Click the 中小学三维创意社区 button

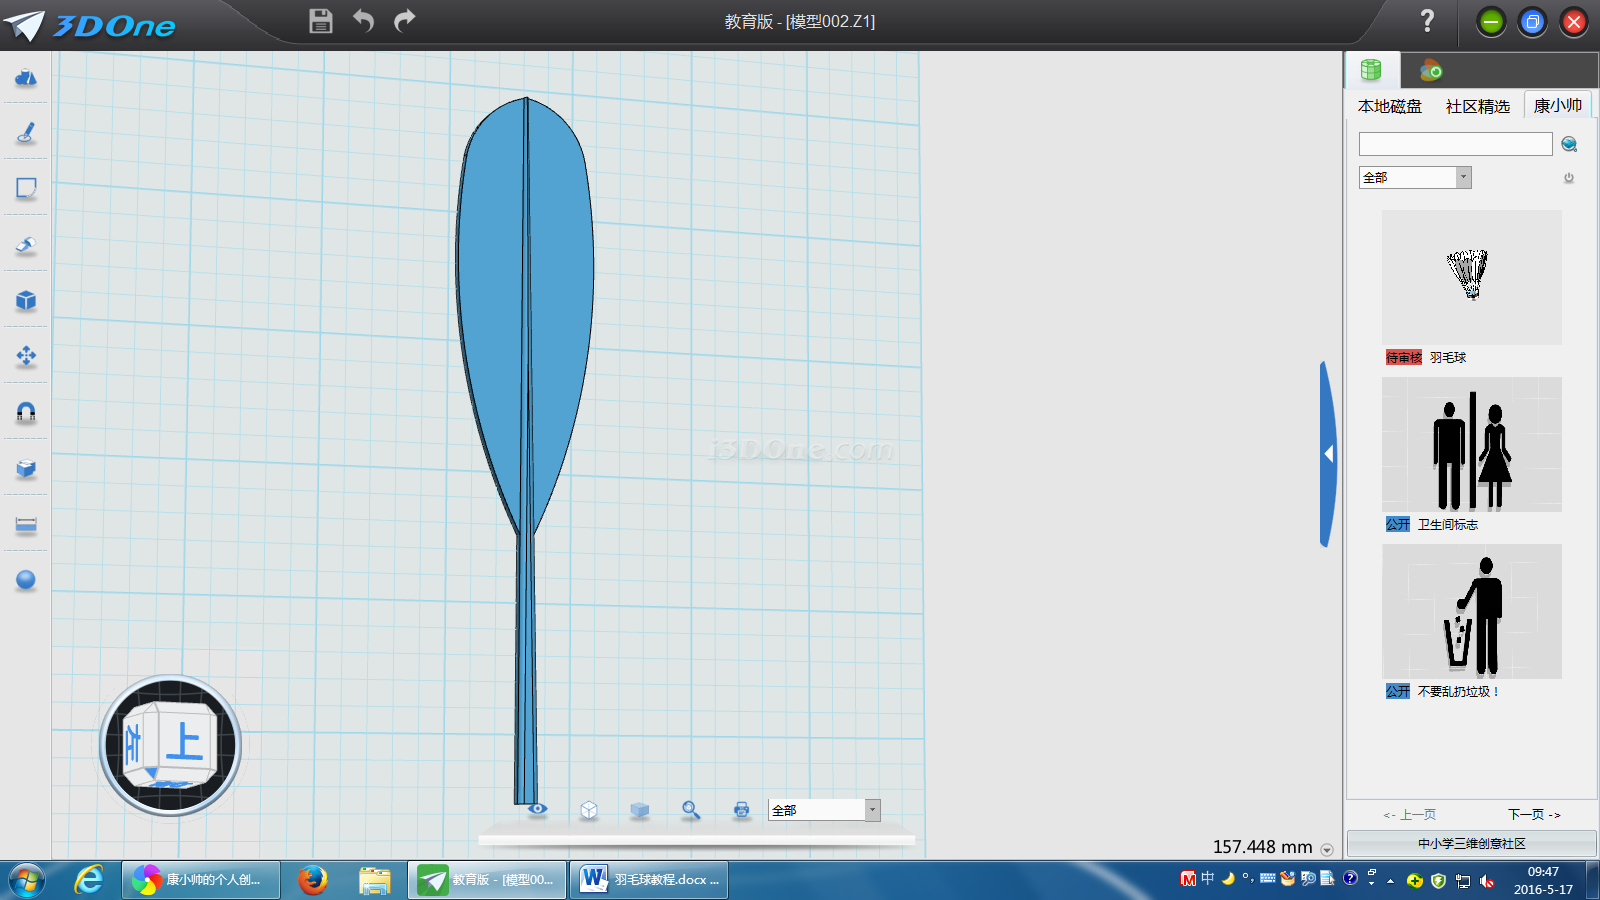click(1471, 844)
